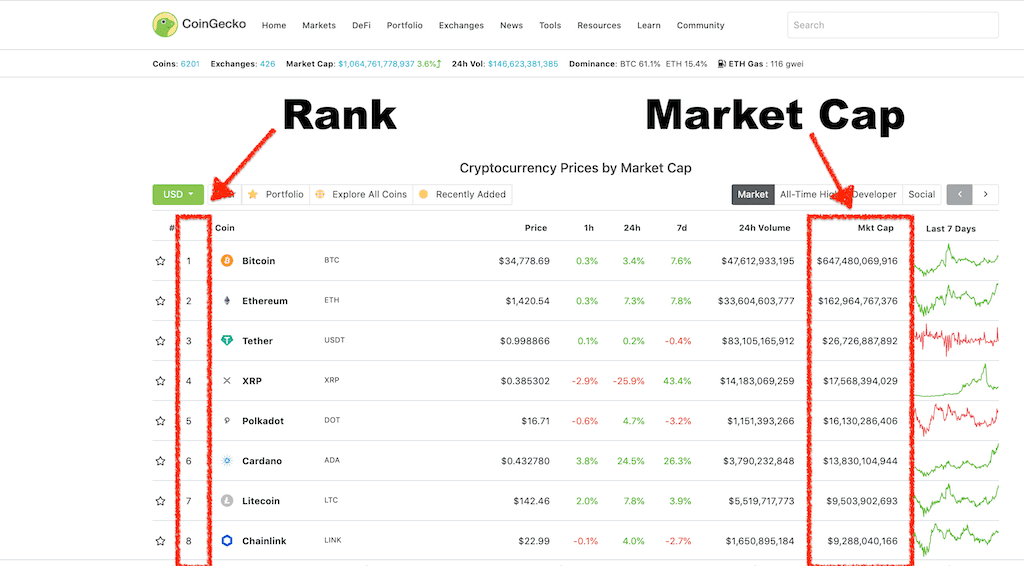The image size is (1024, 566).
Task: Favorite XRP with its star icon
Action: 160,381
